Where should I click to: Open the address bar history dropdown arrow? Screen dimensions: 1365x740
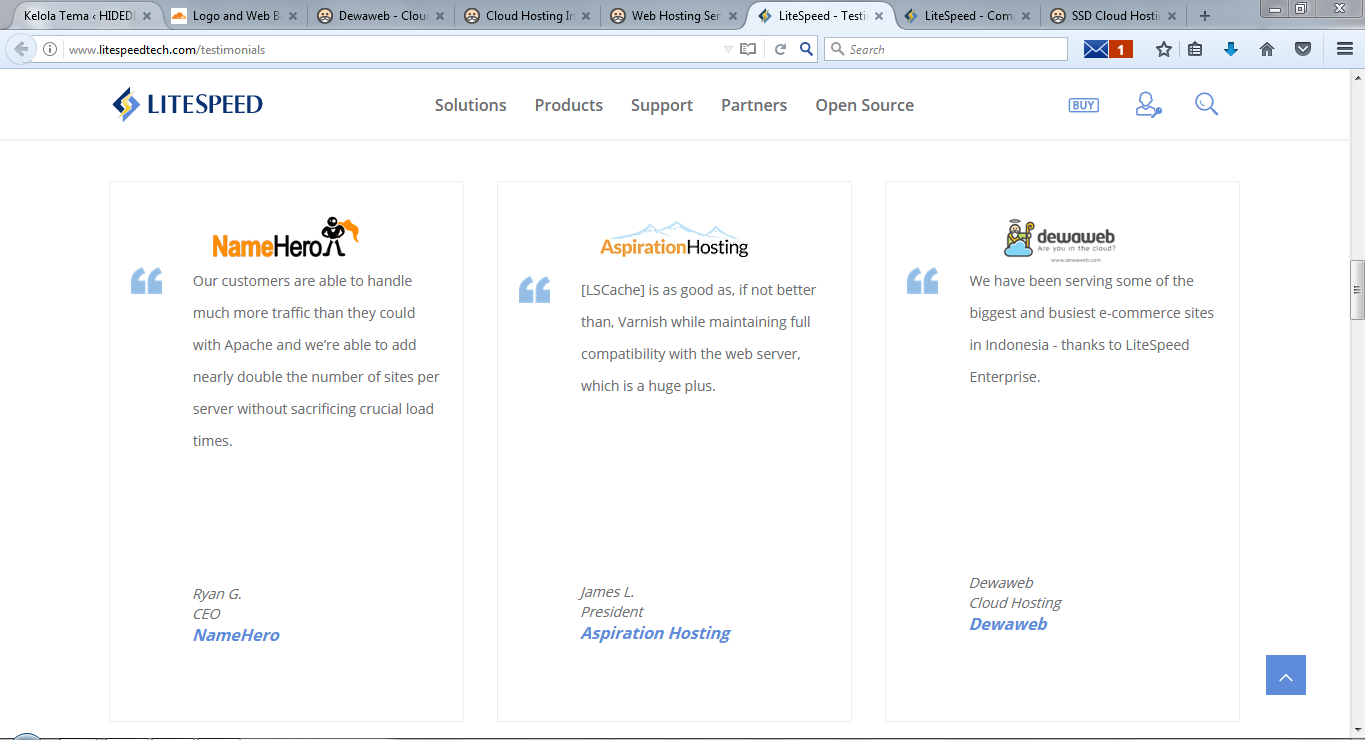click(x=728, y=49)
